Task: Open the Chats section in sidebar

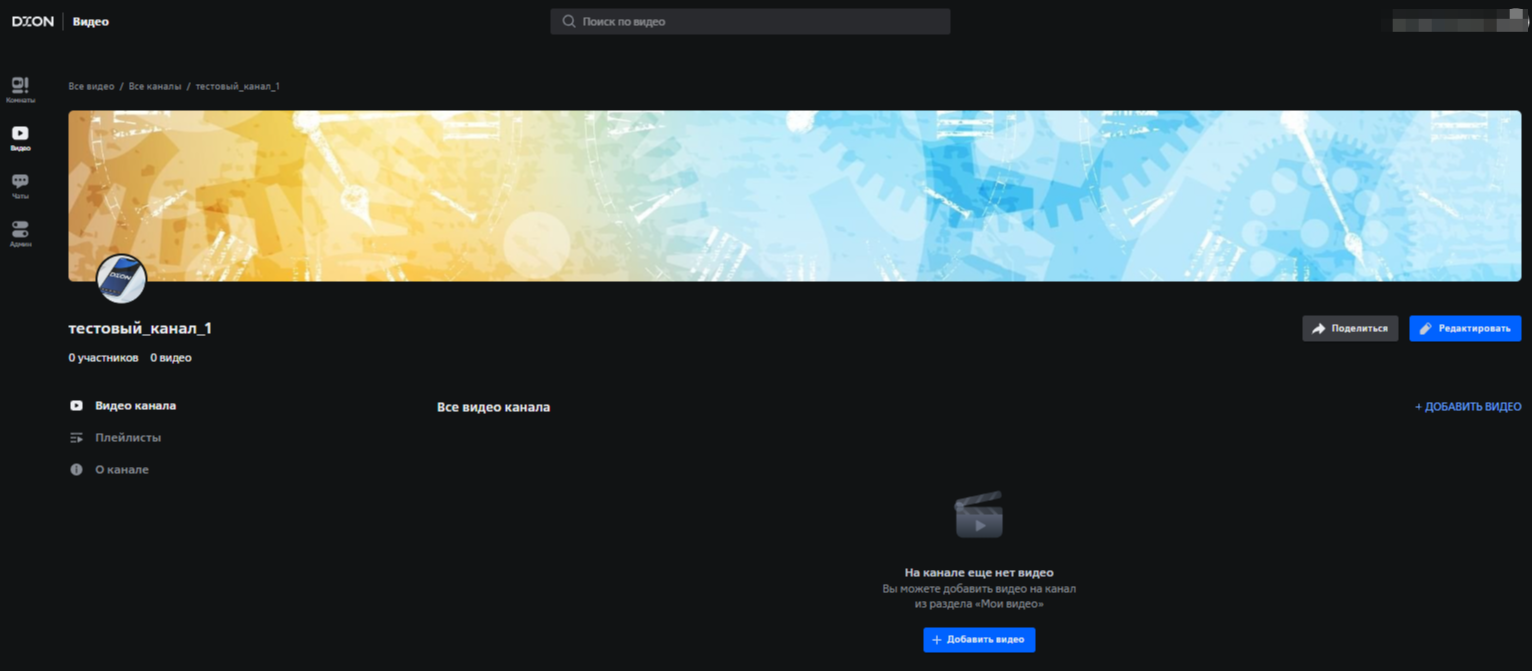Action: tap(20, 186)
